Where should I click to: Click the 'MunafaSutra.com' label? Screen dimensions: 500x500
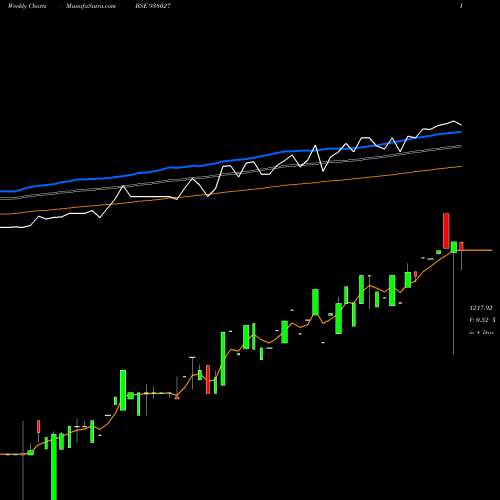coord(91,6)
